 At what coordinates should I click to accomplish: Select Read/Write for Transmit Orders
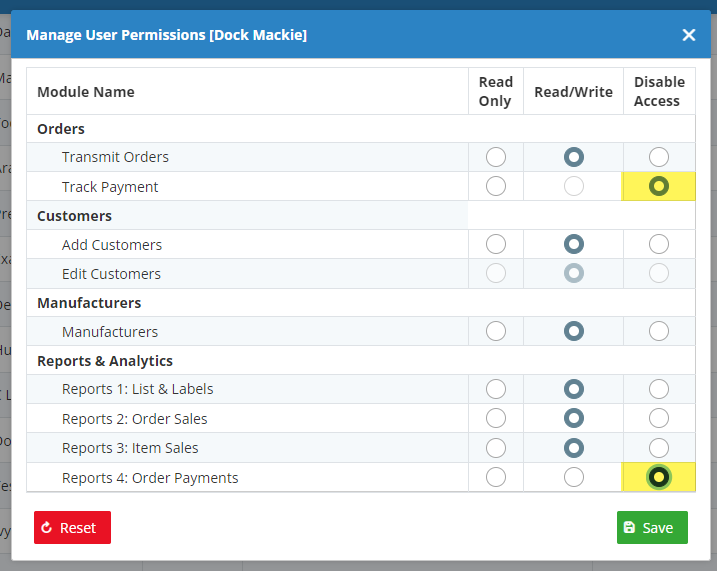point(573,157)
